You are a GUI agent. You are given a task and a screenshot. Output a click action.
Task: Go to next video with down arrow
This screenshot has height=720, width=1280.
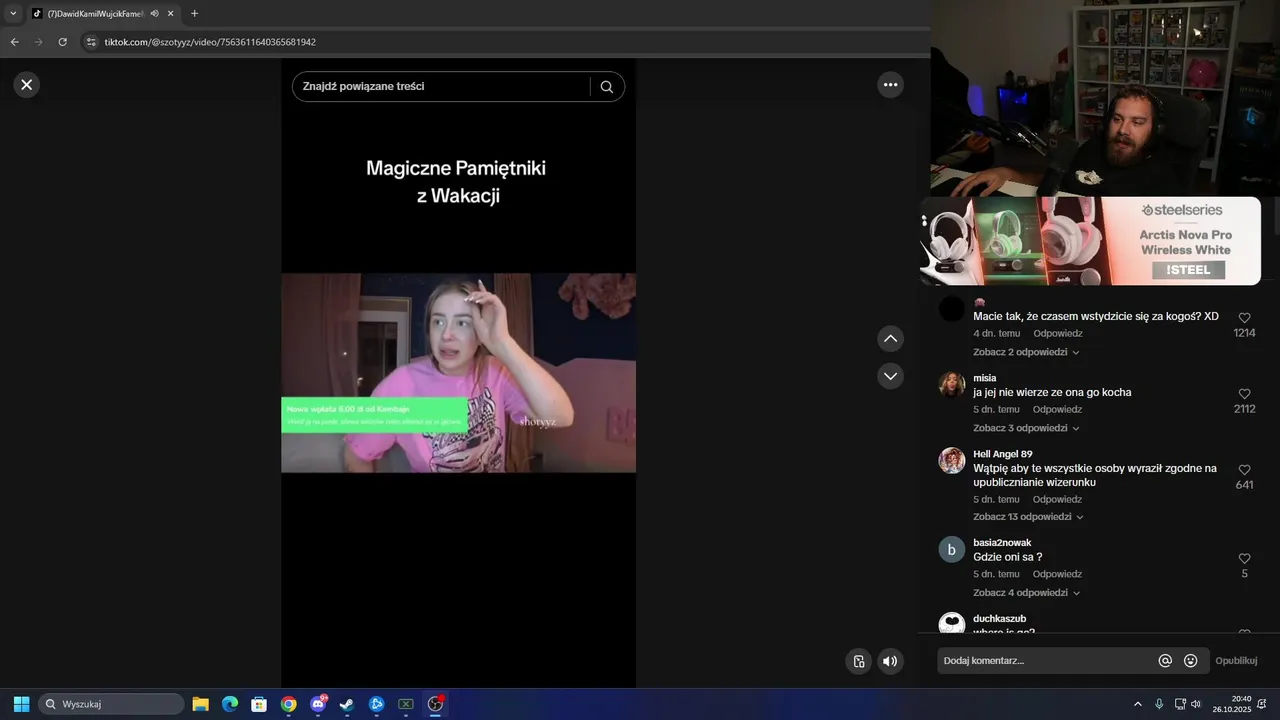tap(890, 376)
